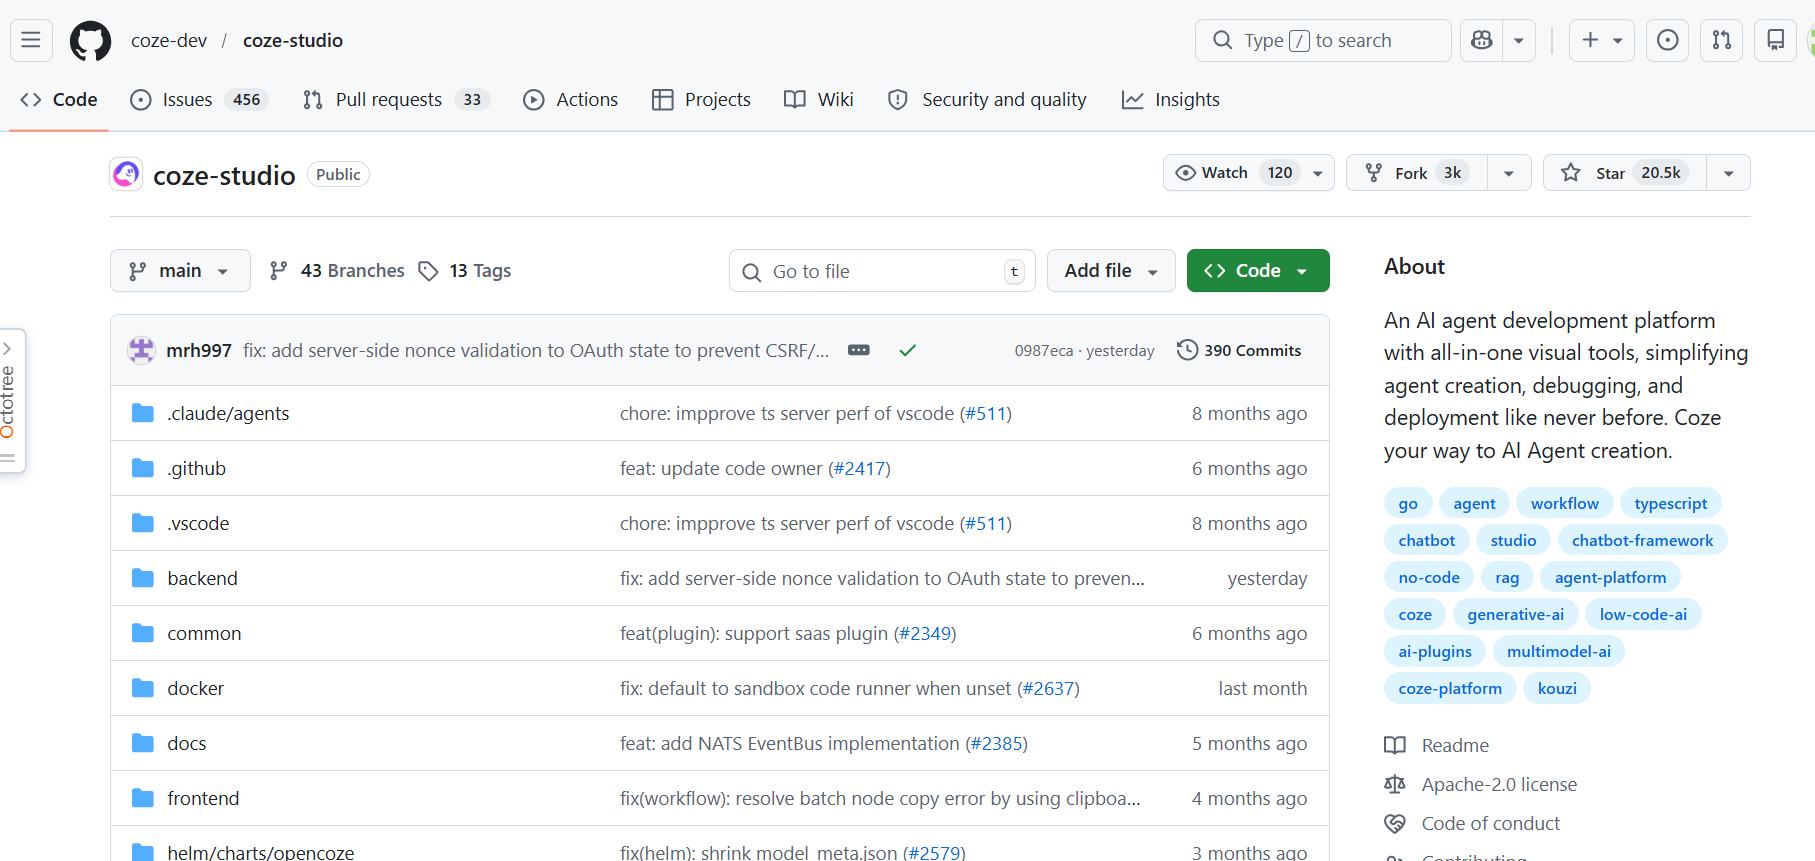
Task: Open the Octotree side panel tab
Action: [x=11, y=400]
